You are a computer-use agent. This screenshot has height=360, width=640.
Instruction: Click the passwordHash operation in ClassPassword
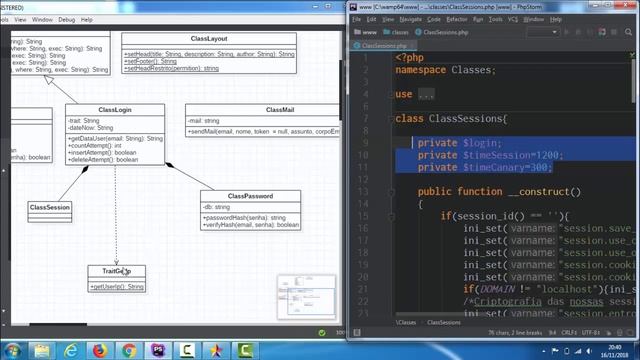tap(244, 218)
